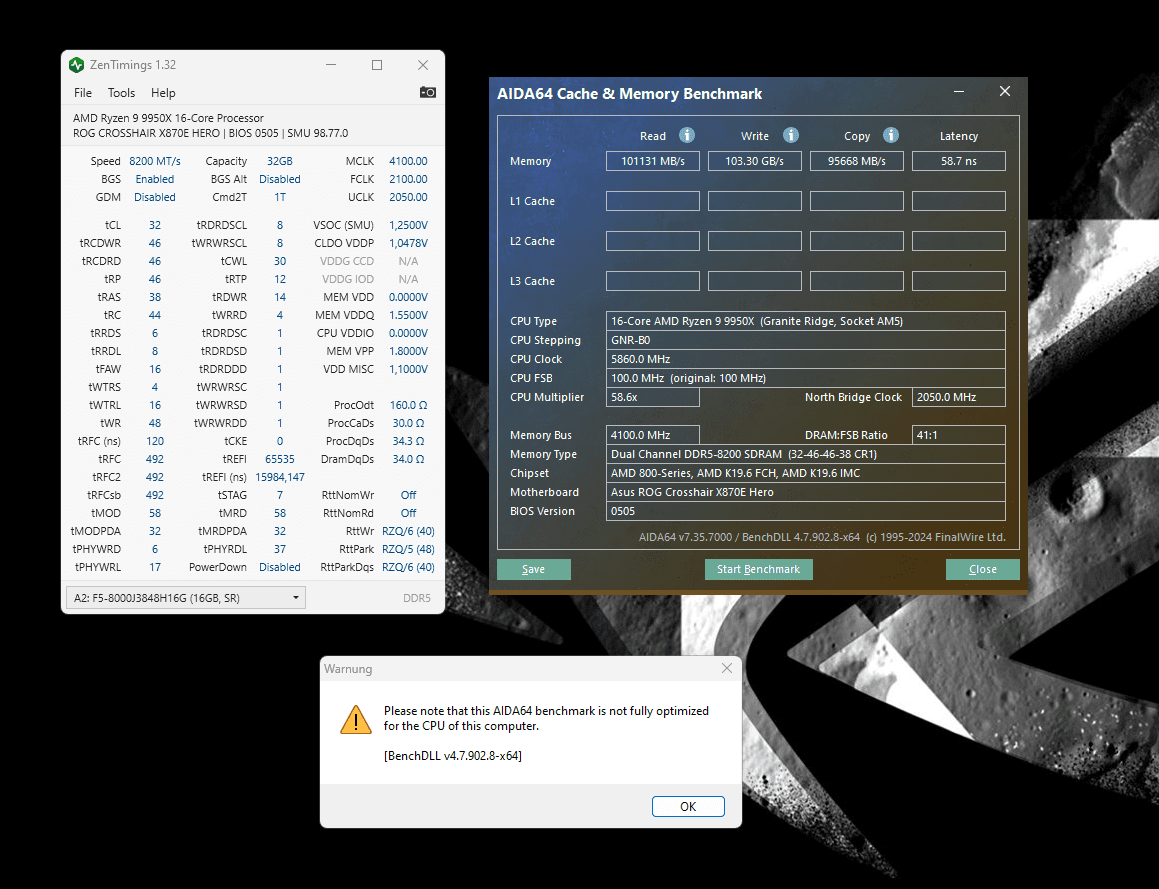Screen dimensions: 1159x889
Task: Click the tWR value 48
Action: click(154, 423)
